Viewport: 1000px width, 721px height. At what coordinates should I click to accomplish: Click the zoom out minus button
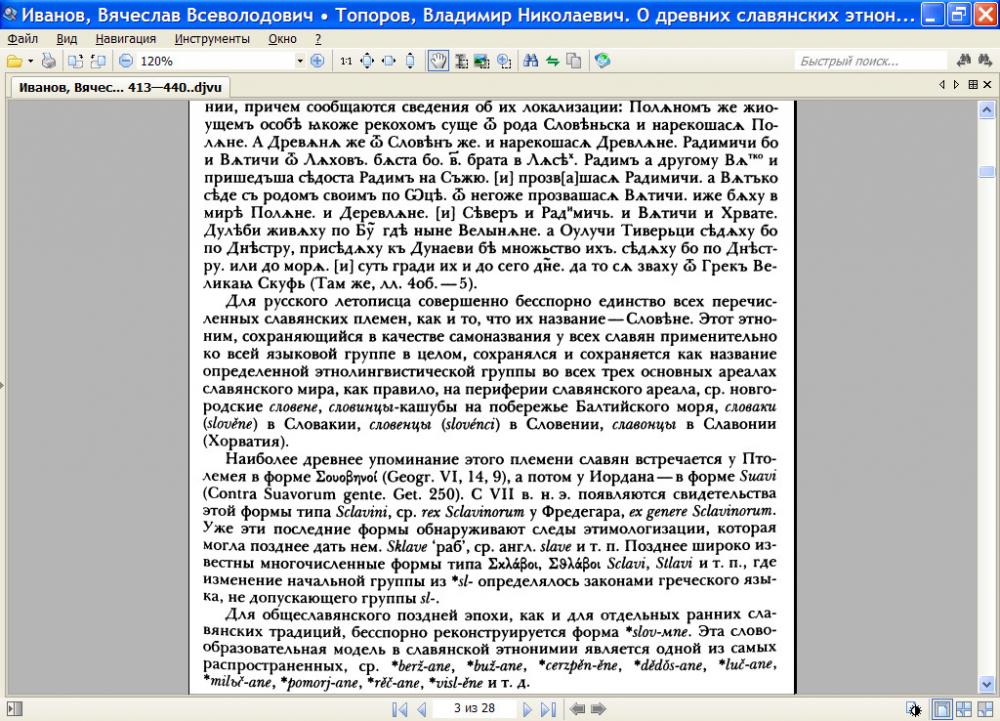pyautogui.click(x=126, y=61)
